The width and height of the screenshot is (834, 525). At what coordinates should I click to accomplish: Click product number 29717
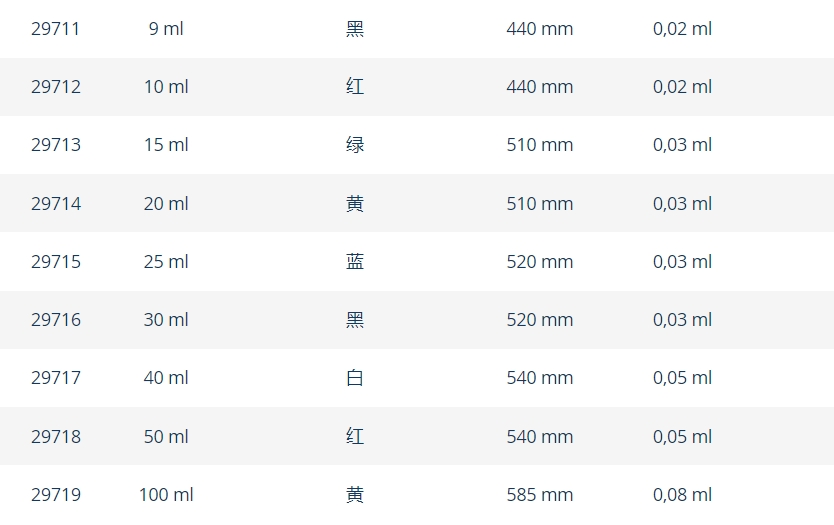56,378
